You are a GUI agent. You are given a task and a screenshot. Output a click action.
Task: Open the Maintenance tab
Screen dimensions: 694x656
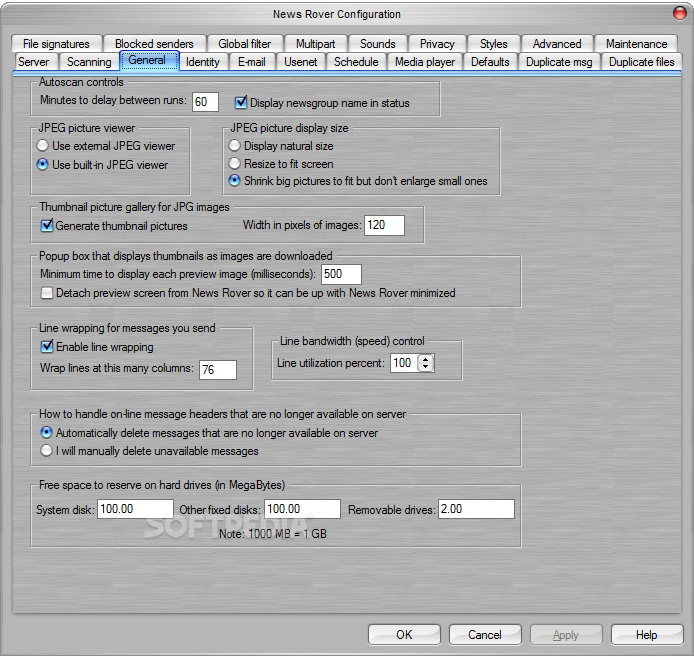636,44
